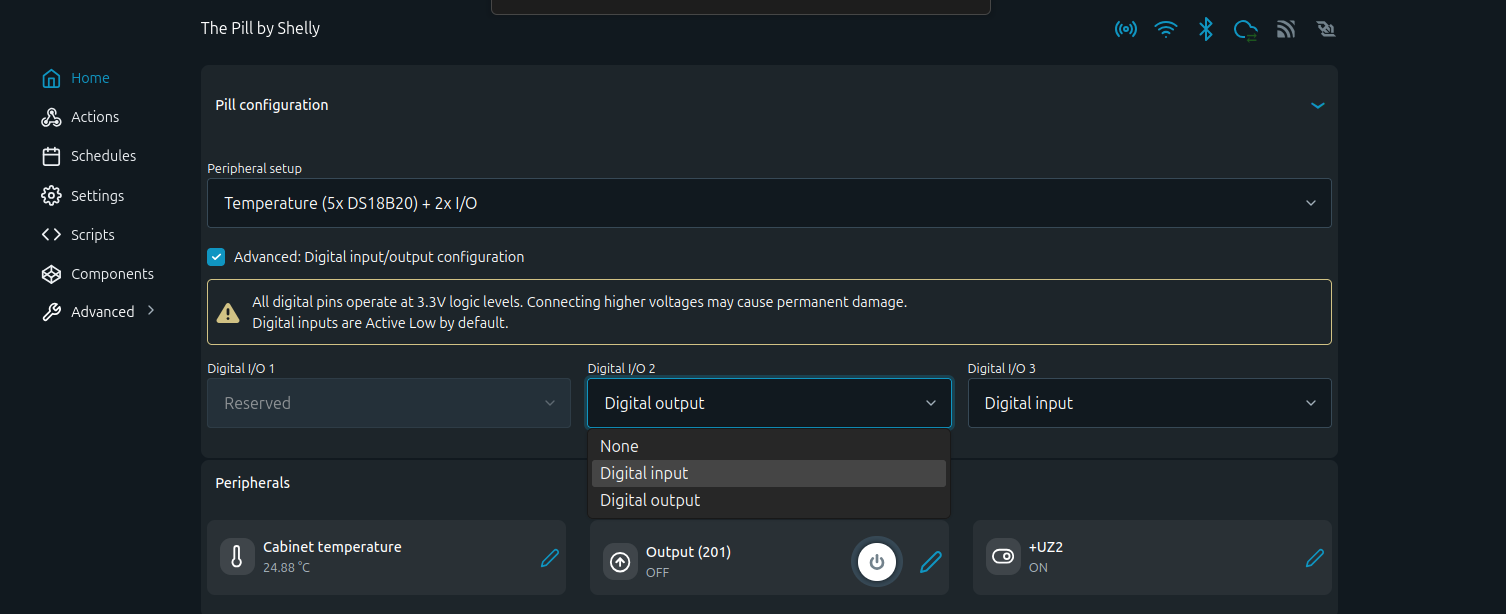Open the Scripts section
The width and height of the screenshot is (1506, 614).
click(92, 234)
